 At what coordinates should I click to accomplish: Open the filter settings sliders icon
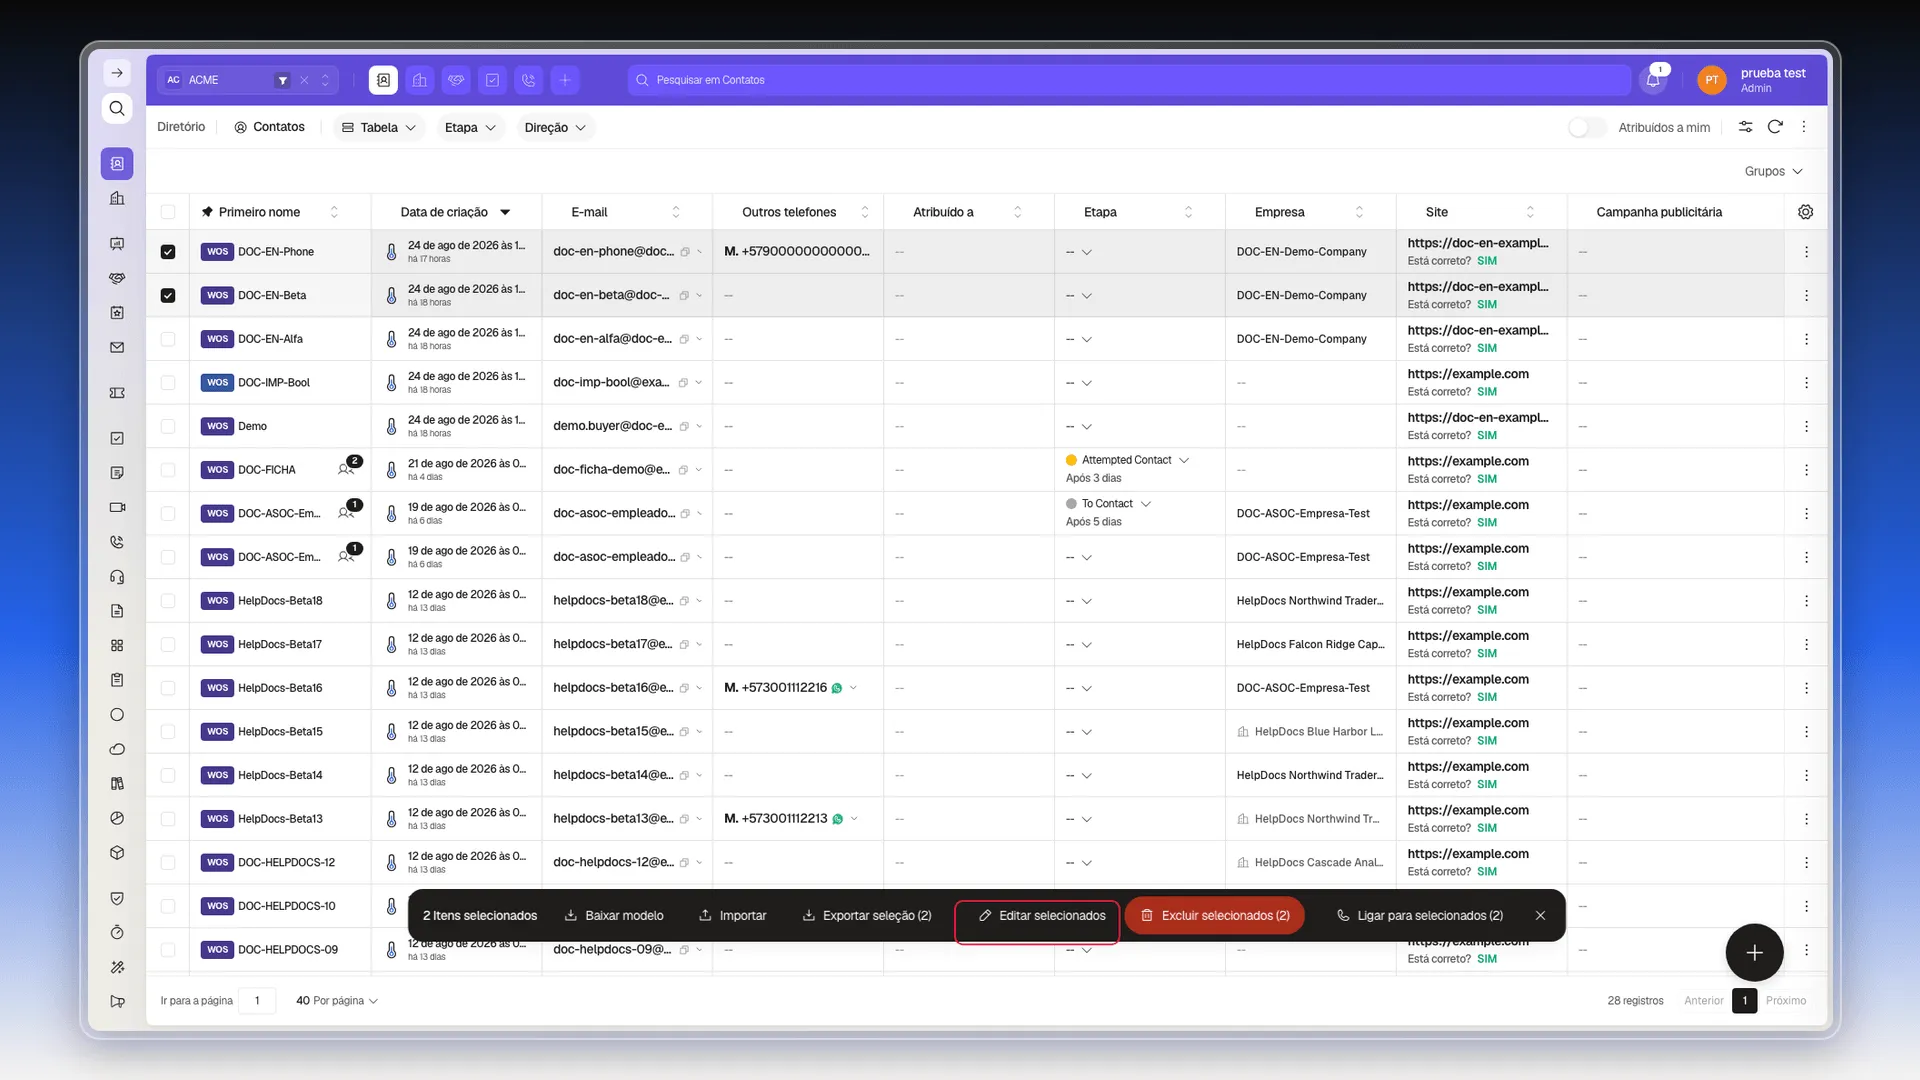(1745, 127)
